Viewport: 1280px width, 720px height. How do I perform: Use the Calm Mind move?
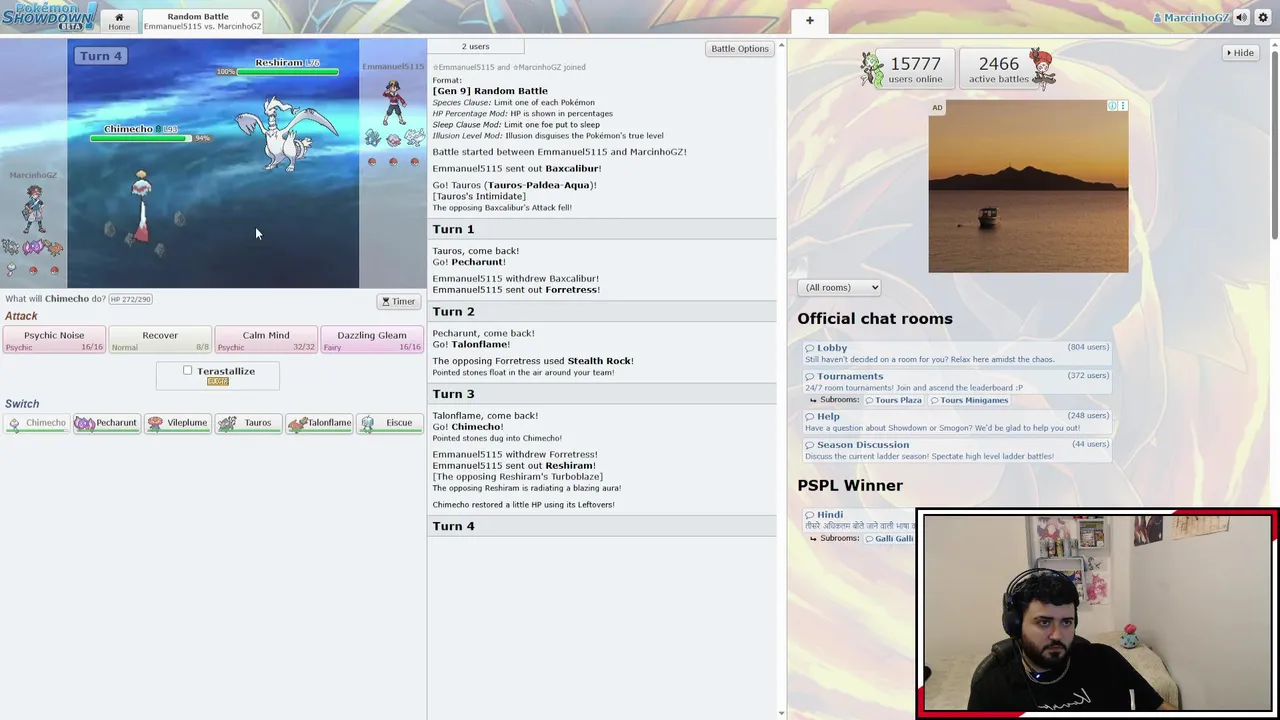click(266, 340)
